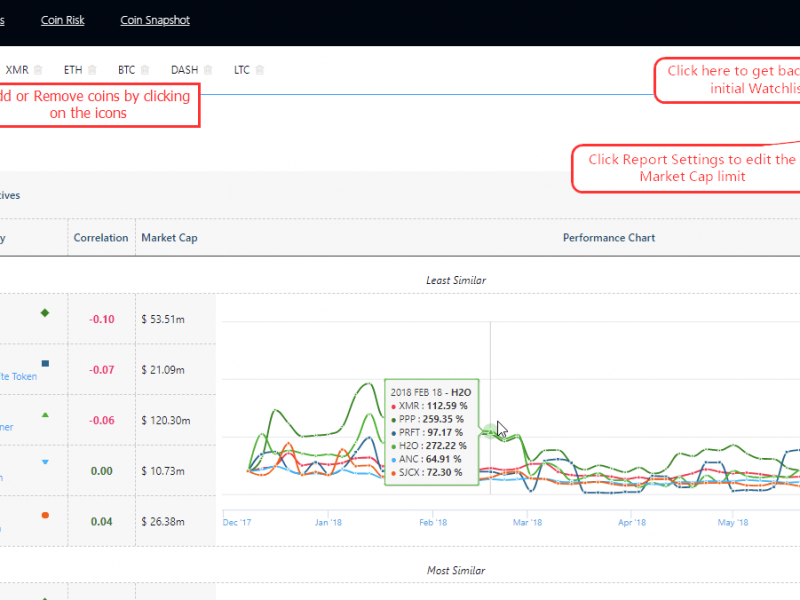
Task: Open the Coin Risk page
Action: pyautogui.click(x=62, y=20)
